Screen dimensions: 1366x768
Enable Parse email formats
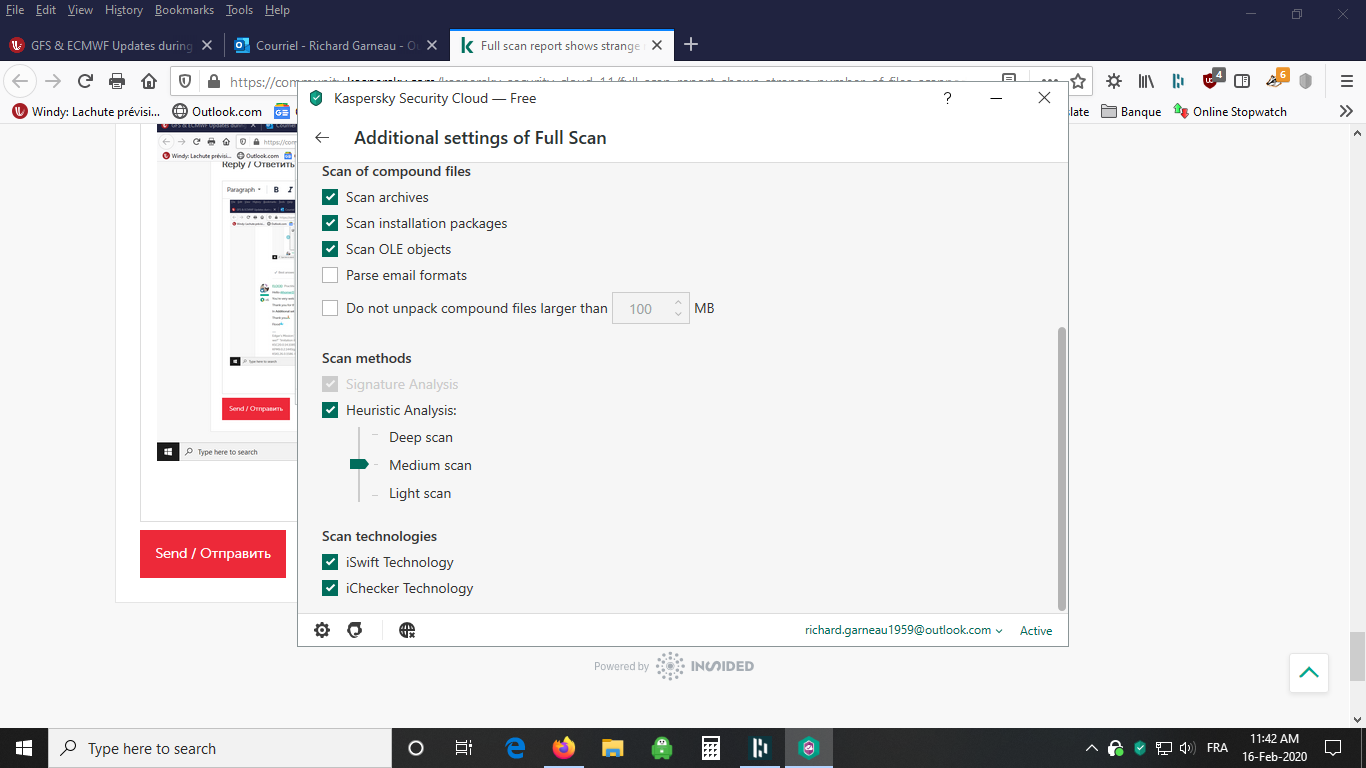coord(330,275)
